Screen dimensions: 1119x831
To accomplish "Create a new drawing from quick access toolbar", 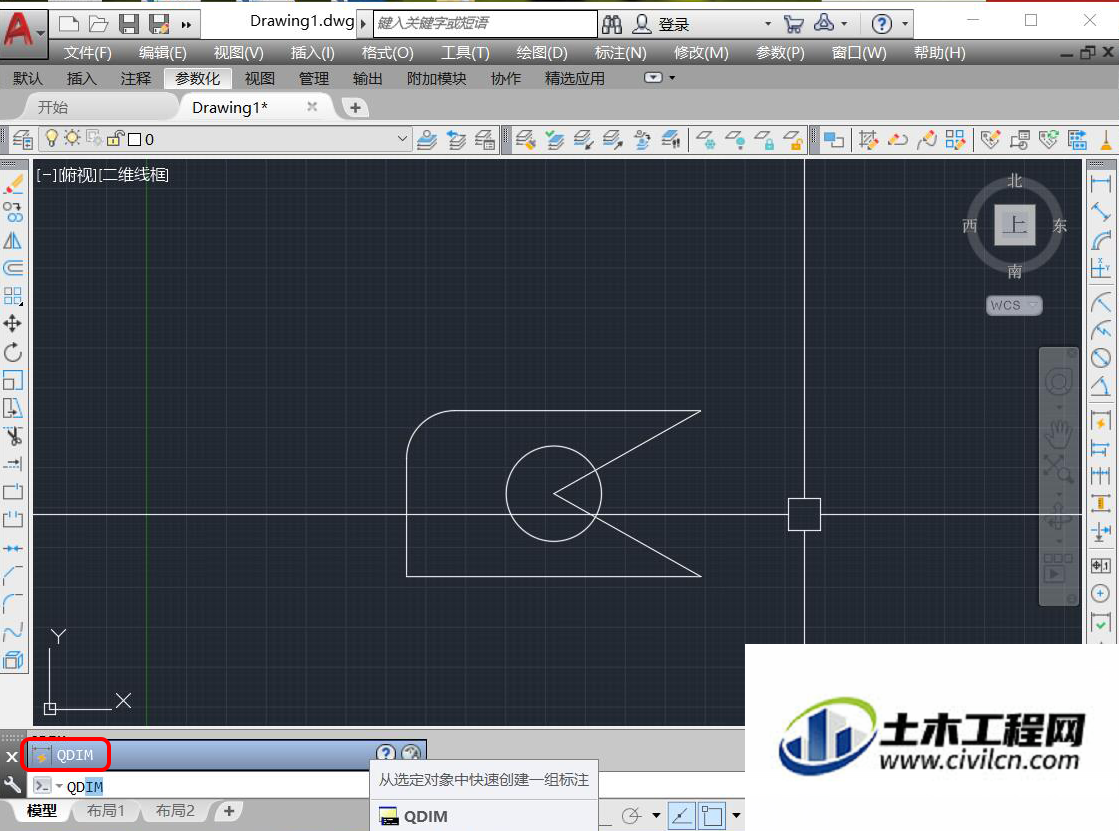I will tap(69, 24).
